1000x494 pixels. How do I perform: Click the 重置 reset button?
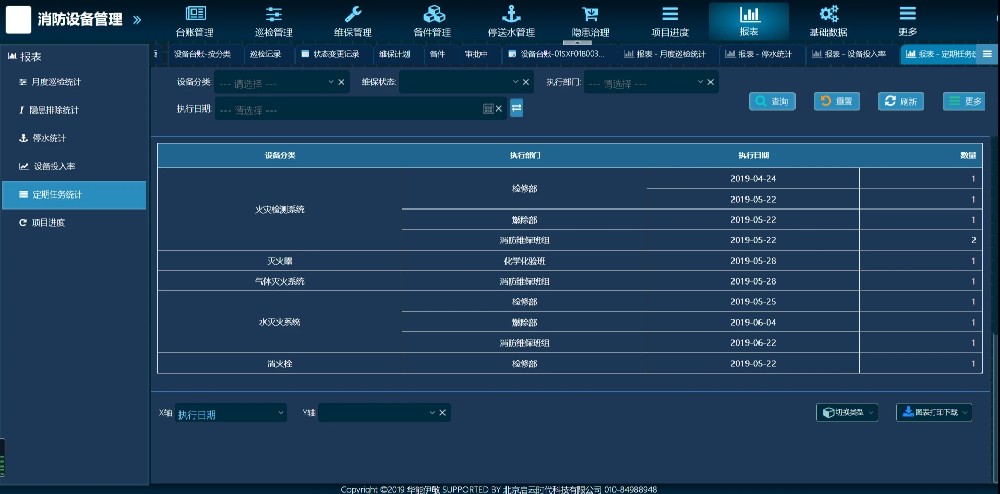(837, 101)
